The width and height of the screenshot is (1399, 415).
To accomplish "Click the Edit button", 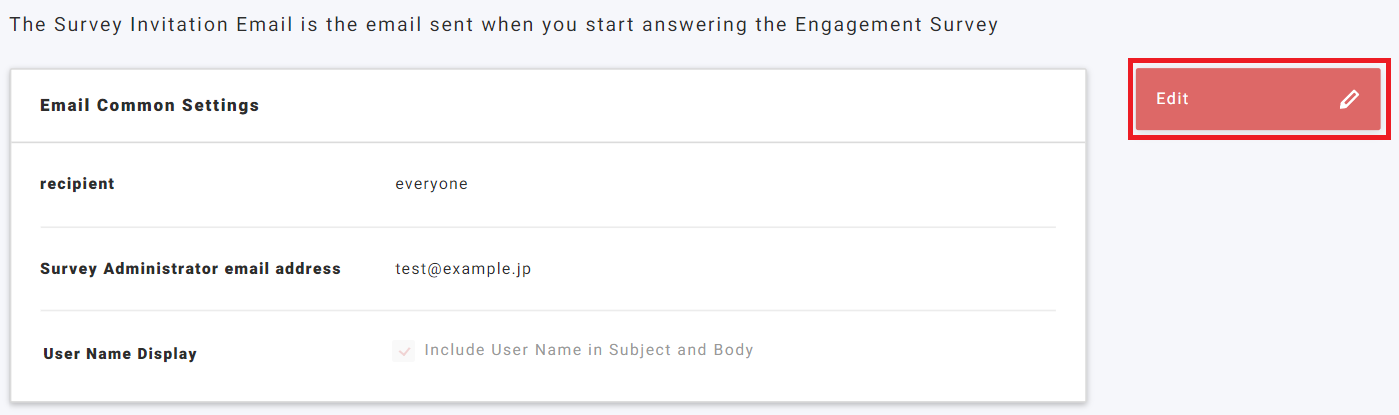I will pyautogui.click(x=1257, y=99).
